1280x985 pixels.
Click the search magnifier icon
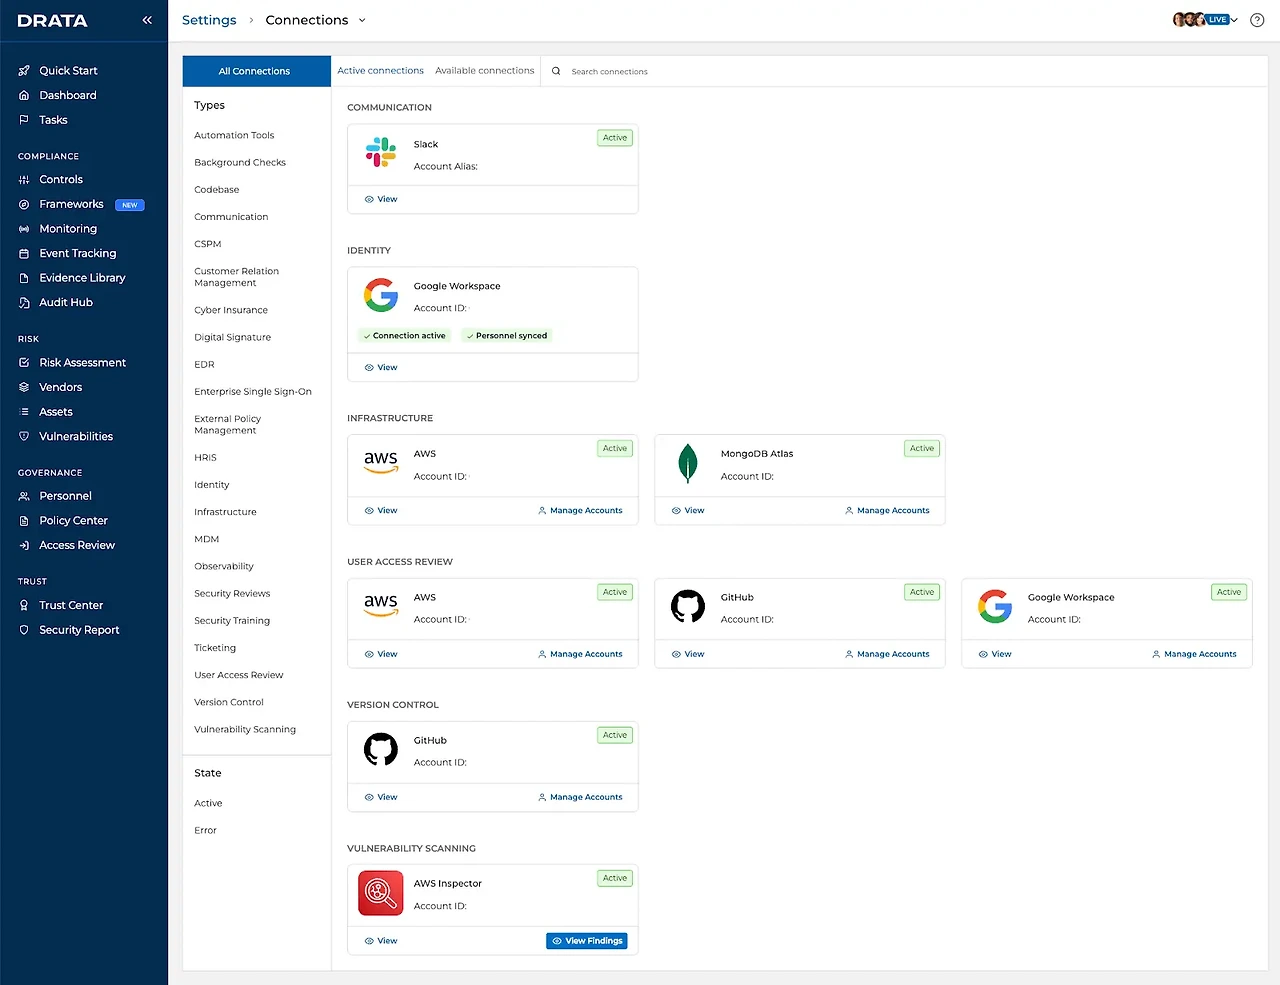(556, 71)
